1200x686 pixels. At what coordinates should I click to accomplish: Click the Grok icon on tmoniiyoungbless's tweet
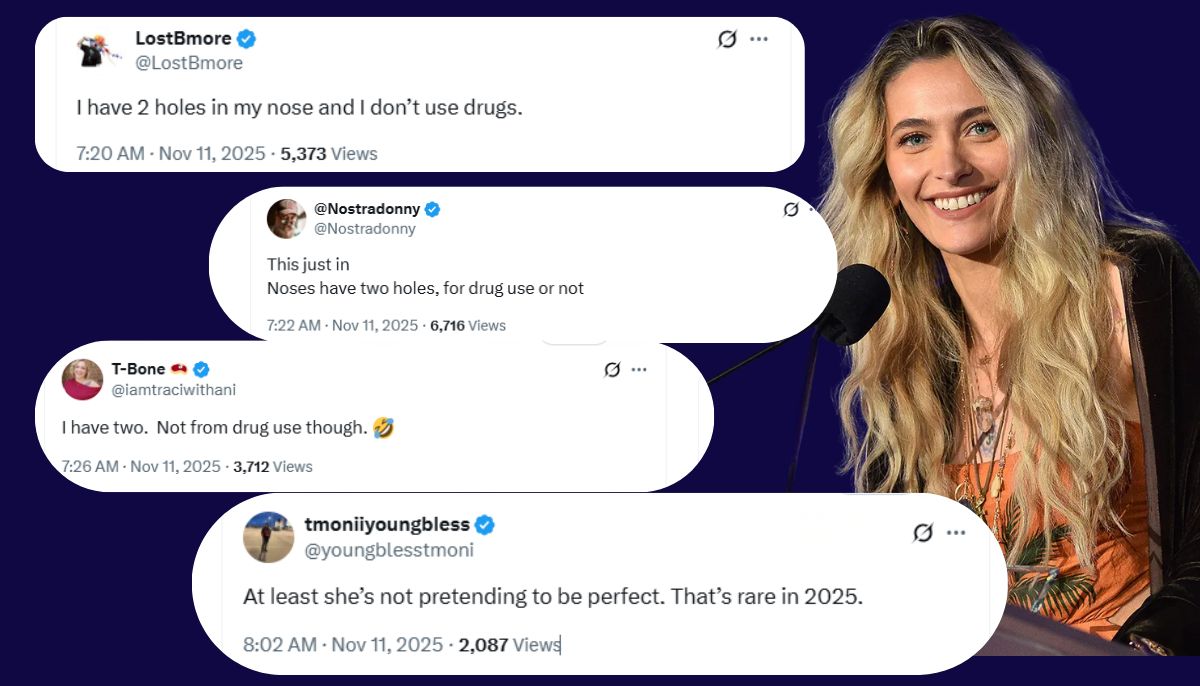click(923, 533)
